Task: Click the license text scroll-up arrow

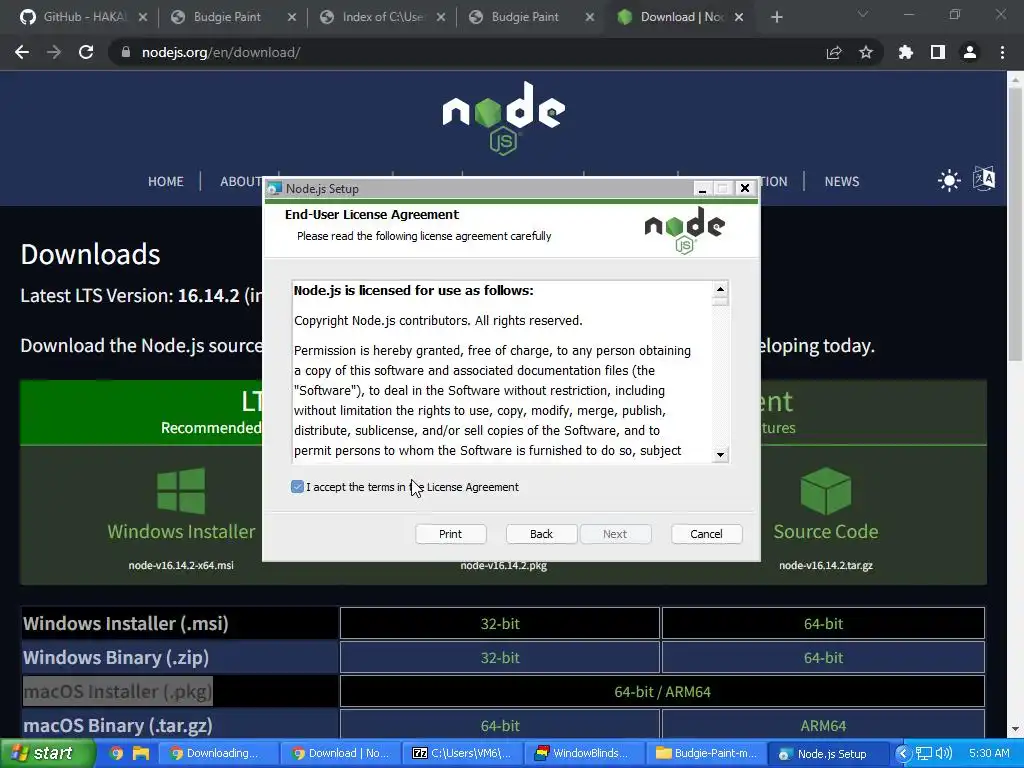Action: 720,289
